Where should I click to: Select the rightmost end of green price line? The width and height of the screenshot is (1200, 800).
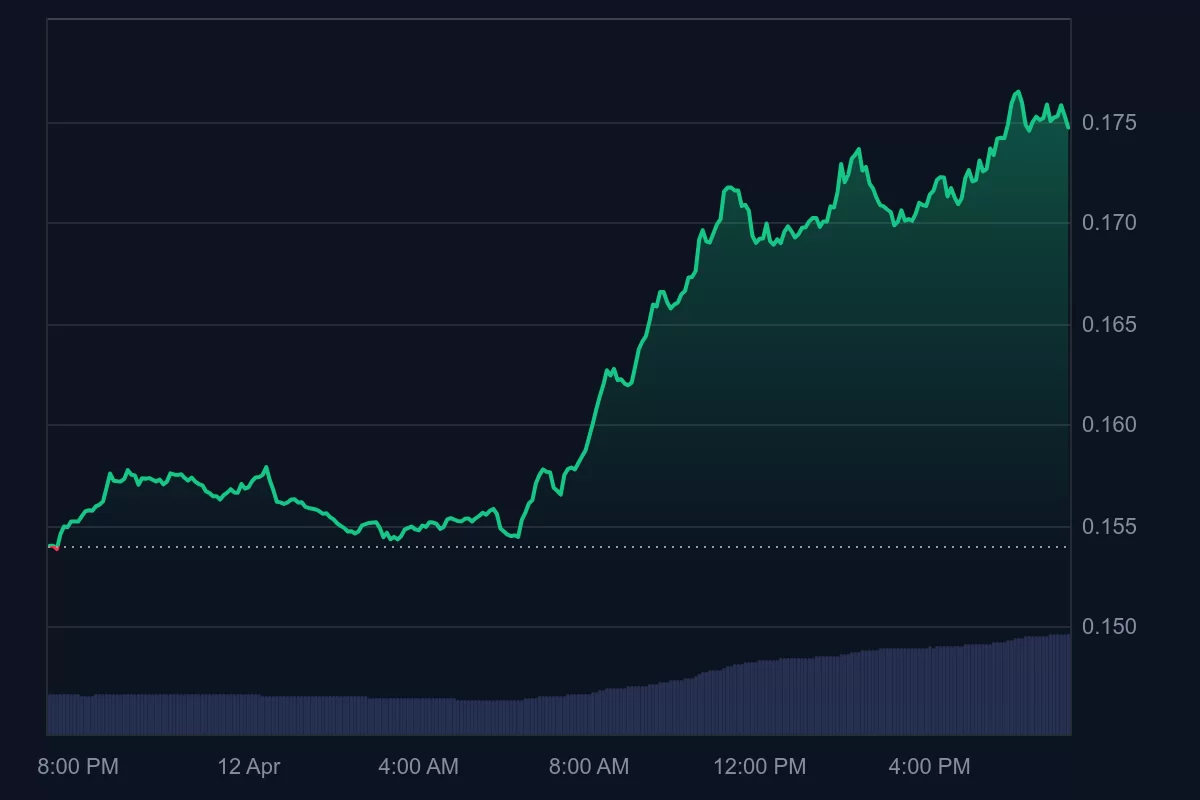tap(1068, 127)
